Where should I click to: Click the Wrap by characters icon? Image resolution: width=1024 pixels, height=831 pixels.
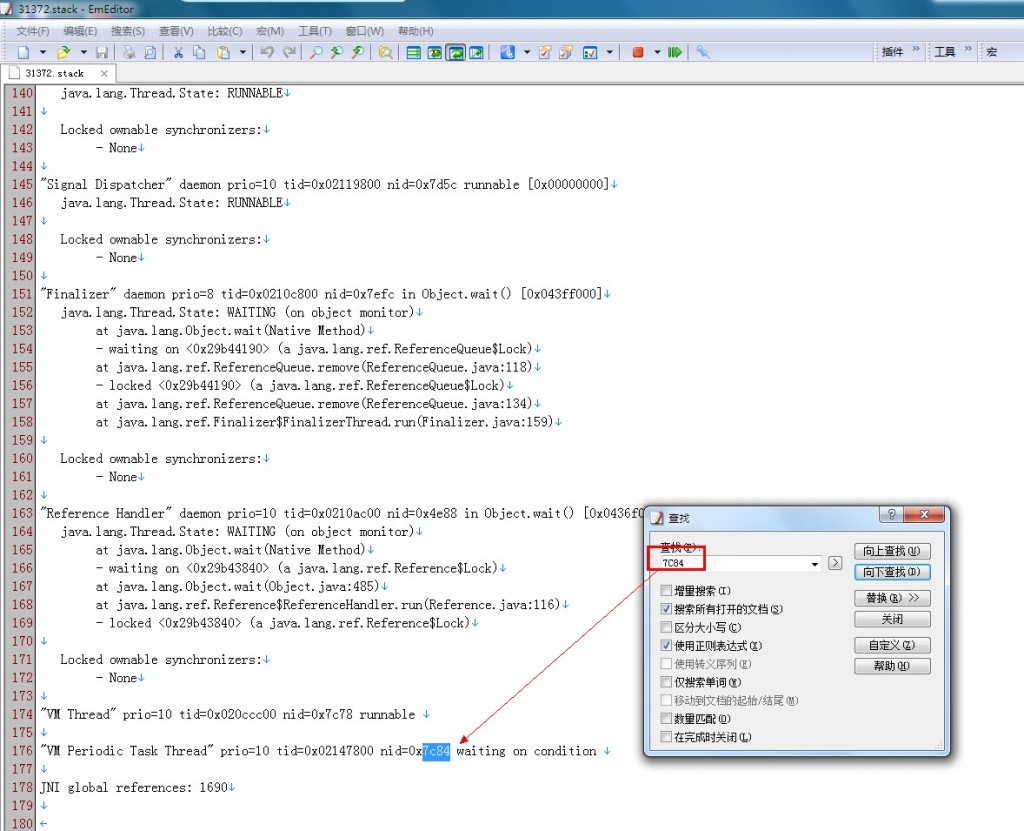coord(434,52)
